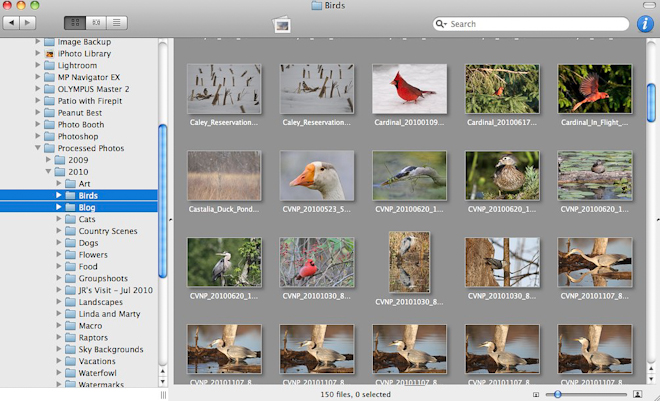
Task: Click the photo stack icon in toolbar
Action: [x=282, y=25]
